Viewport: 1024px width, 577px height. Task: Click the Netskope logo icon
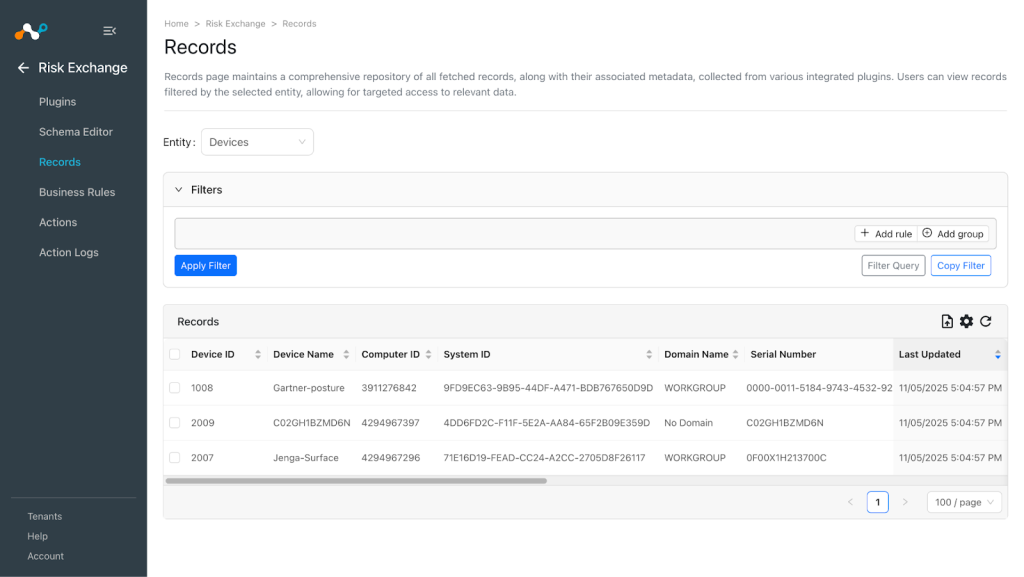pyautogui.click(x=31, y=31)
